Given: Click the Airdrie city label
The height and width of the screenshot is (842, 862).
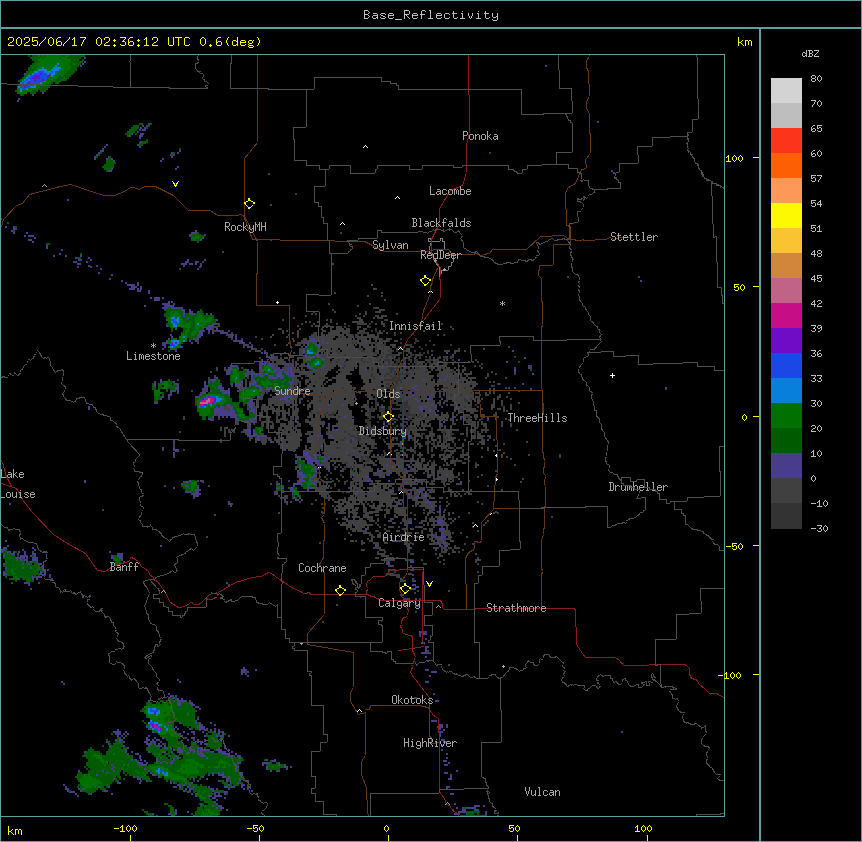Looking at the screenshot, I should click(404, 537).
